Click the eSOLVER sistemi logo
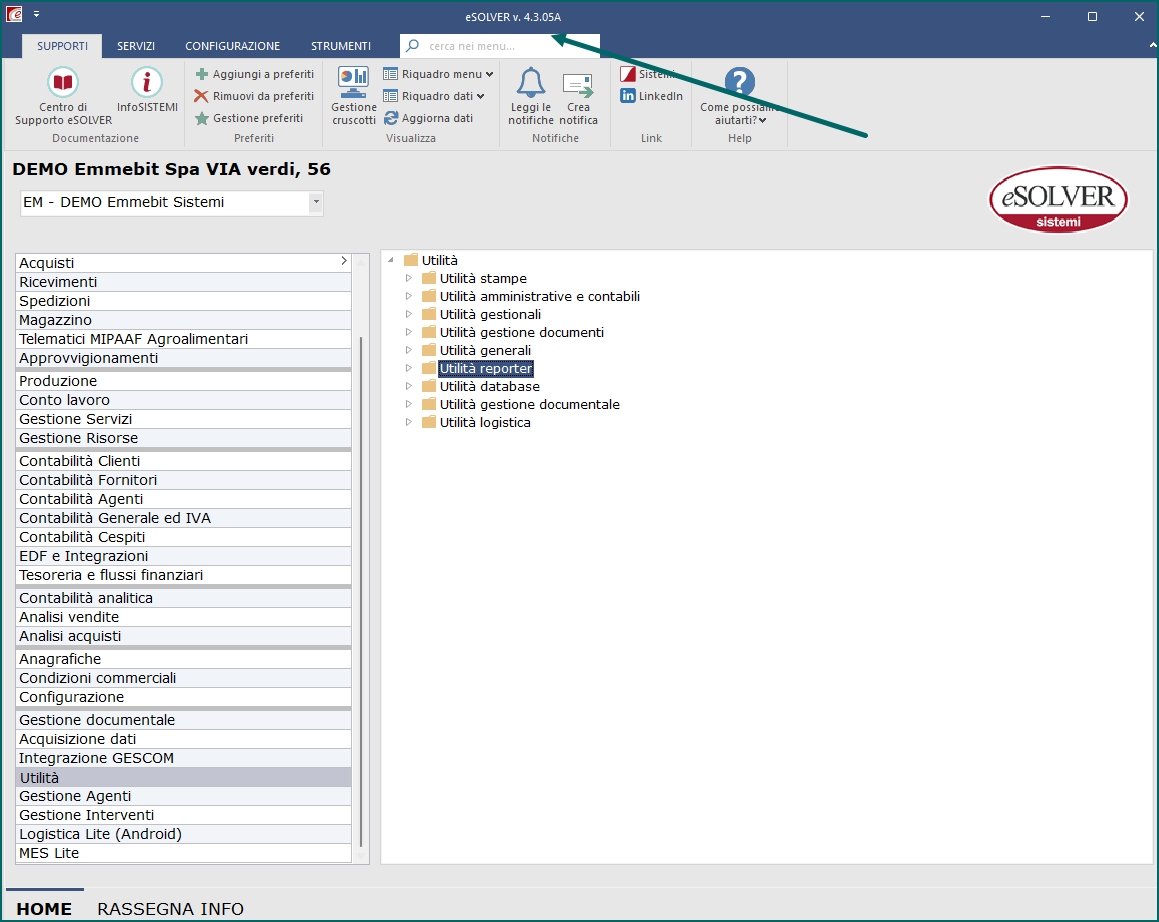Viewport: 1159px width, 922px height. (1058, 200)
